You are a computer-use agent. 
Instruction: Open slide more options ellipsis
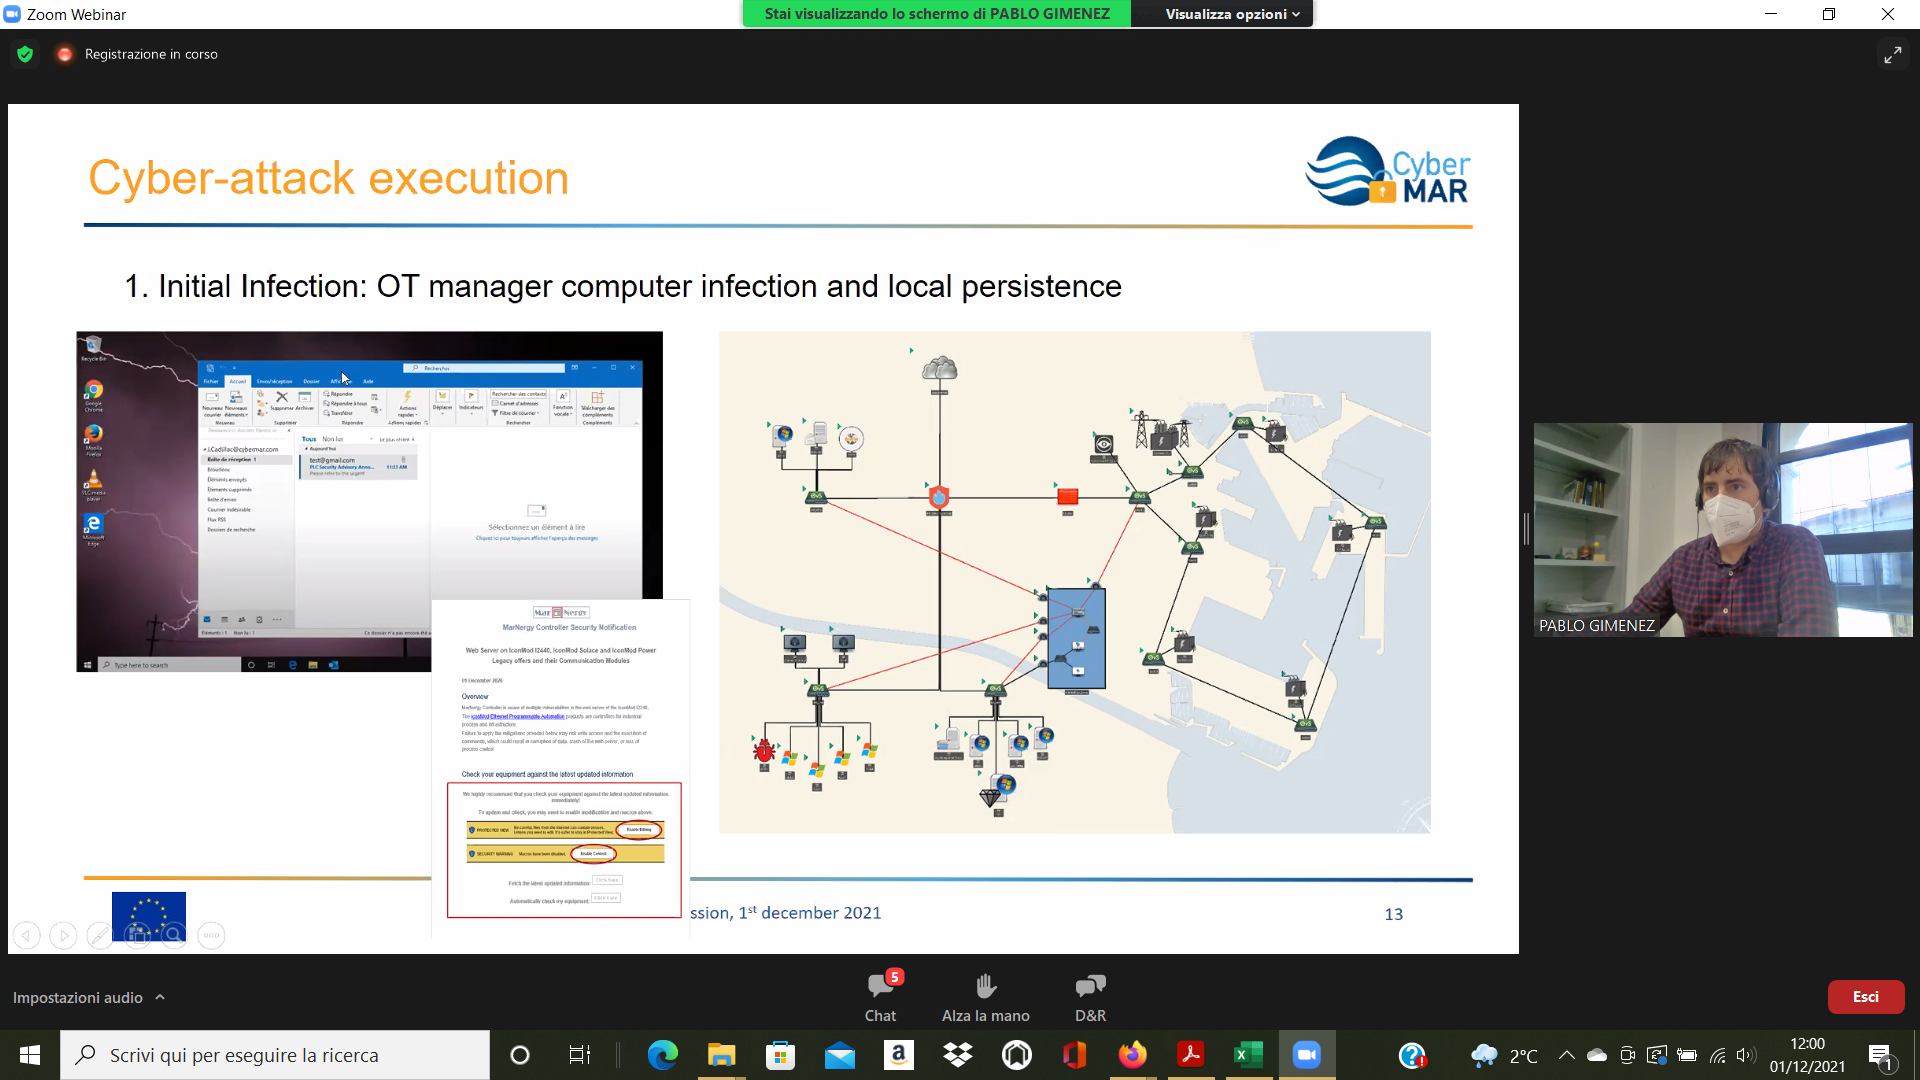pyautogui.click(x=211, y=936)
